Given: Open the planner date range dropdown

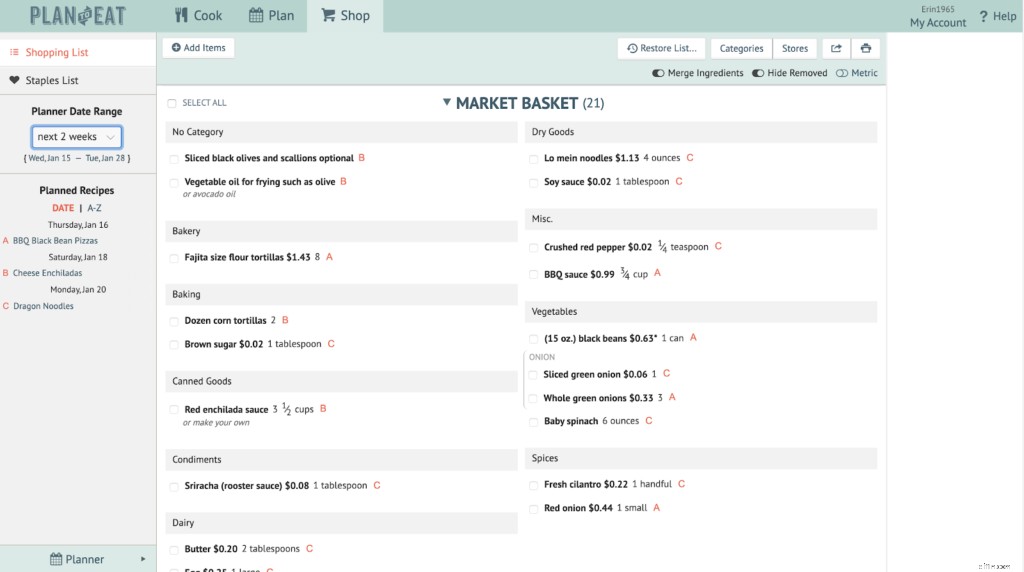Looking at the screenshot, I should (77, 137).
